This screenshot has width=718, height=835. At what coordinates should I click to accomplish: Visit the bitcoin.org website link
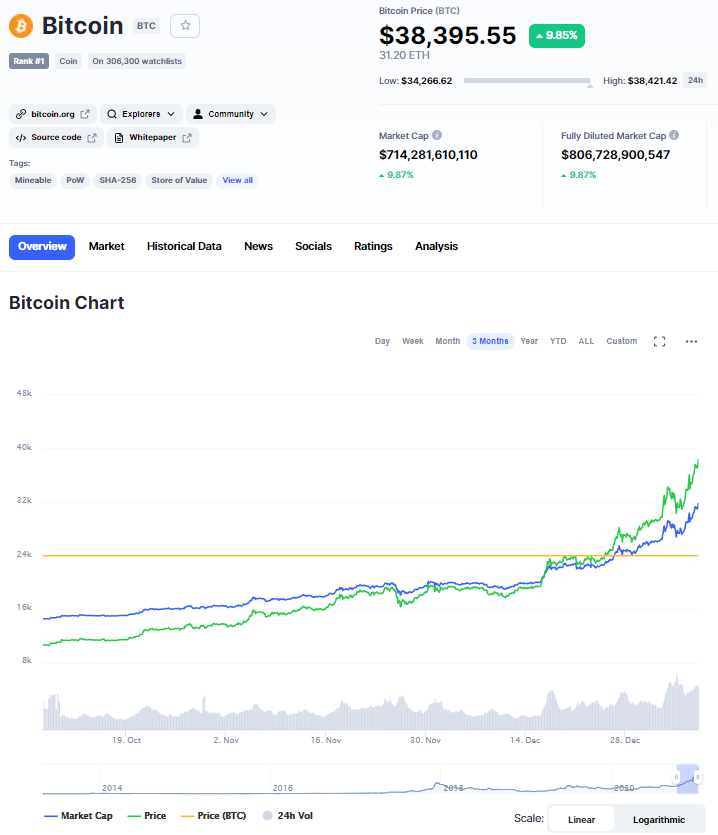point(52,114)
